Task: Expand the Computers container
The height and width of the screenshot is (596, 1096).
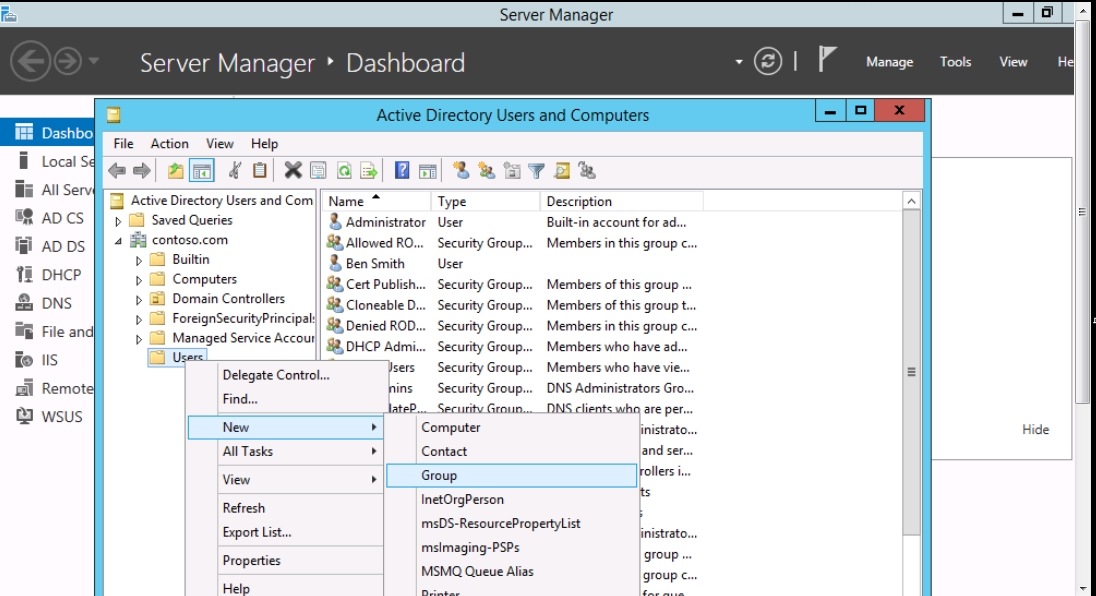Action: click(x=138, y=280)
